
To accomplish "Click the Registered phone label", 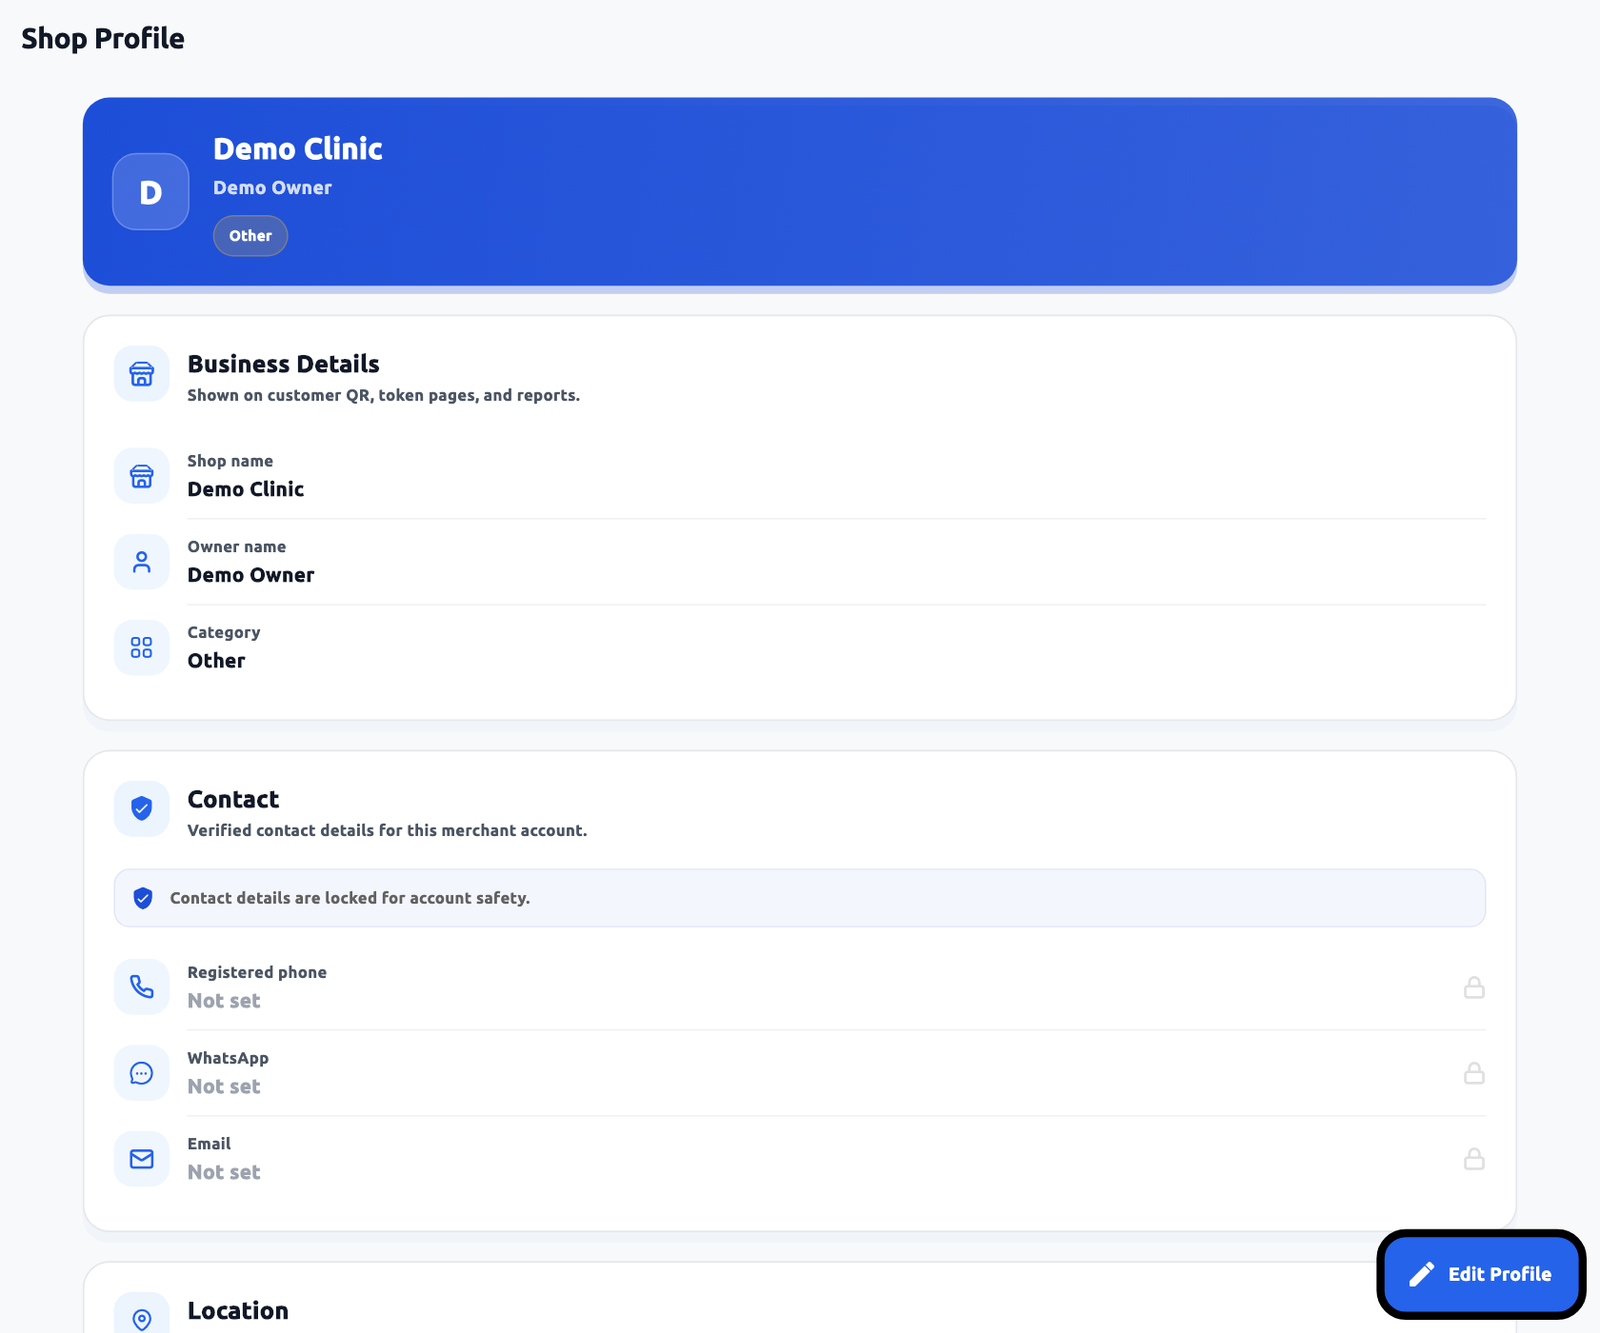I will [x=257, y=973].
